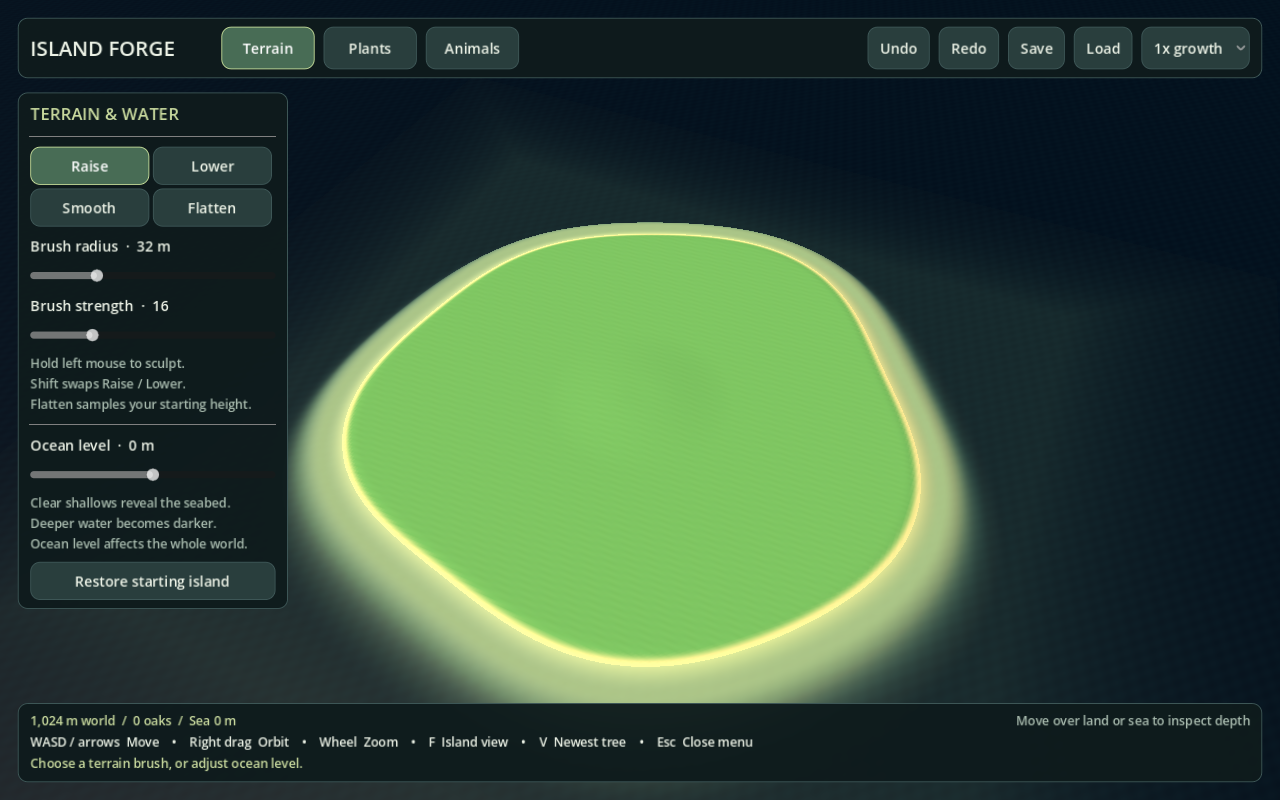This screenshot has width=1280, height=800.
Task: Click the Redo button
Action: click(968, 48)
